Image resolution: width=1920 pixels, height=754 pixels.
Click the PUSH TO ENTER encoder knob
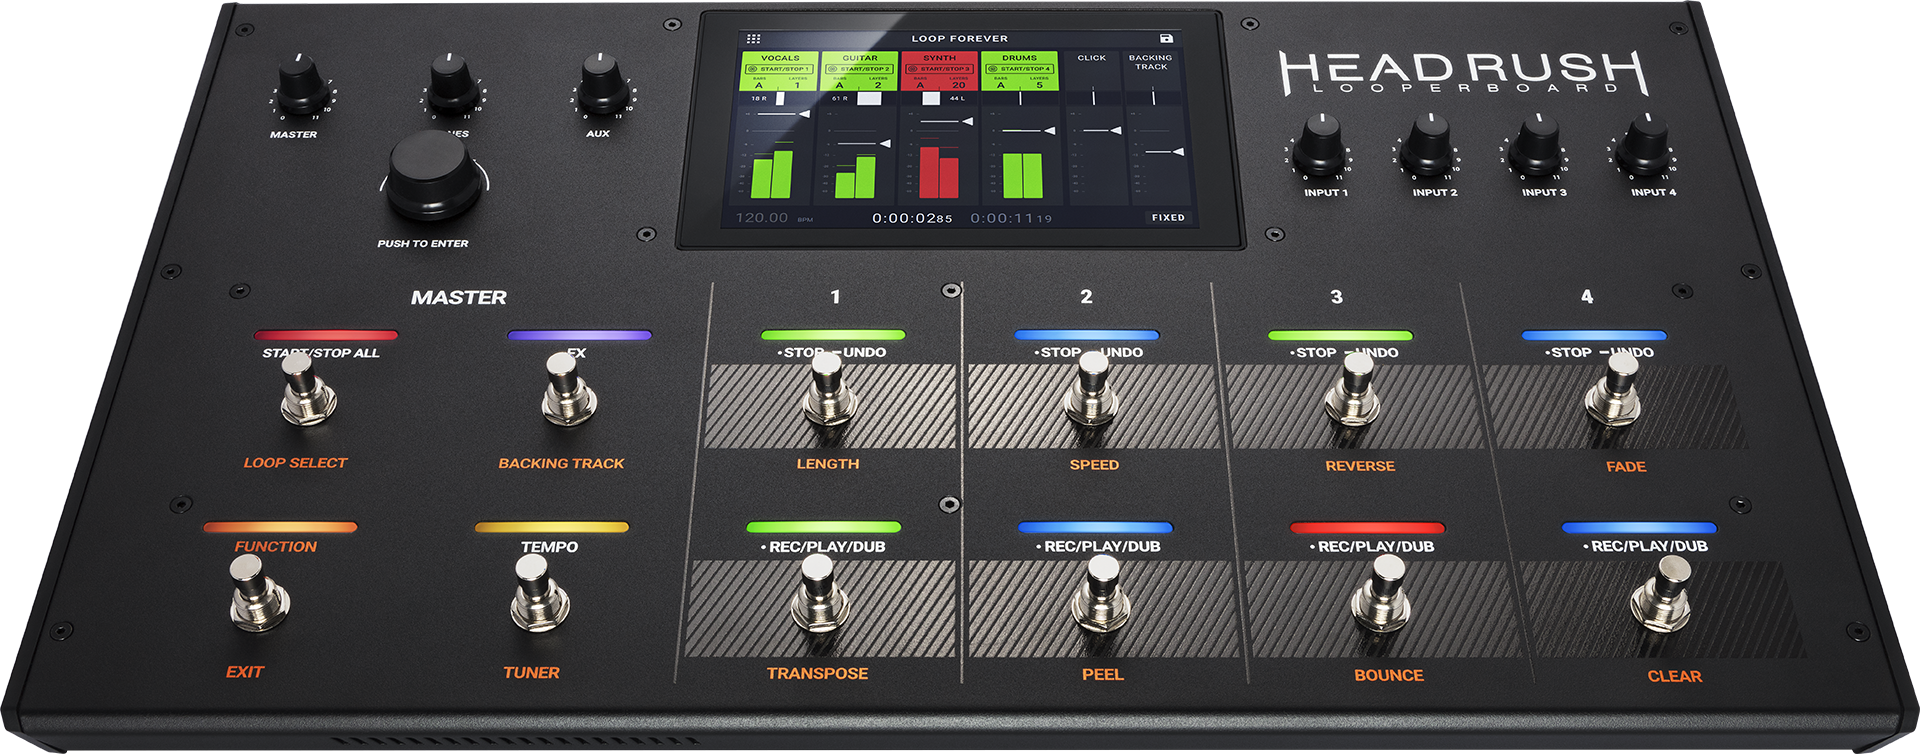pos(432,175)
